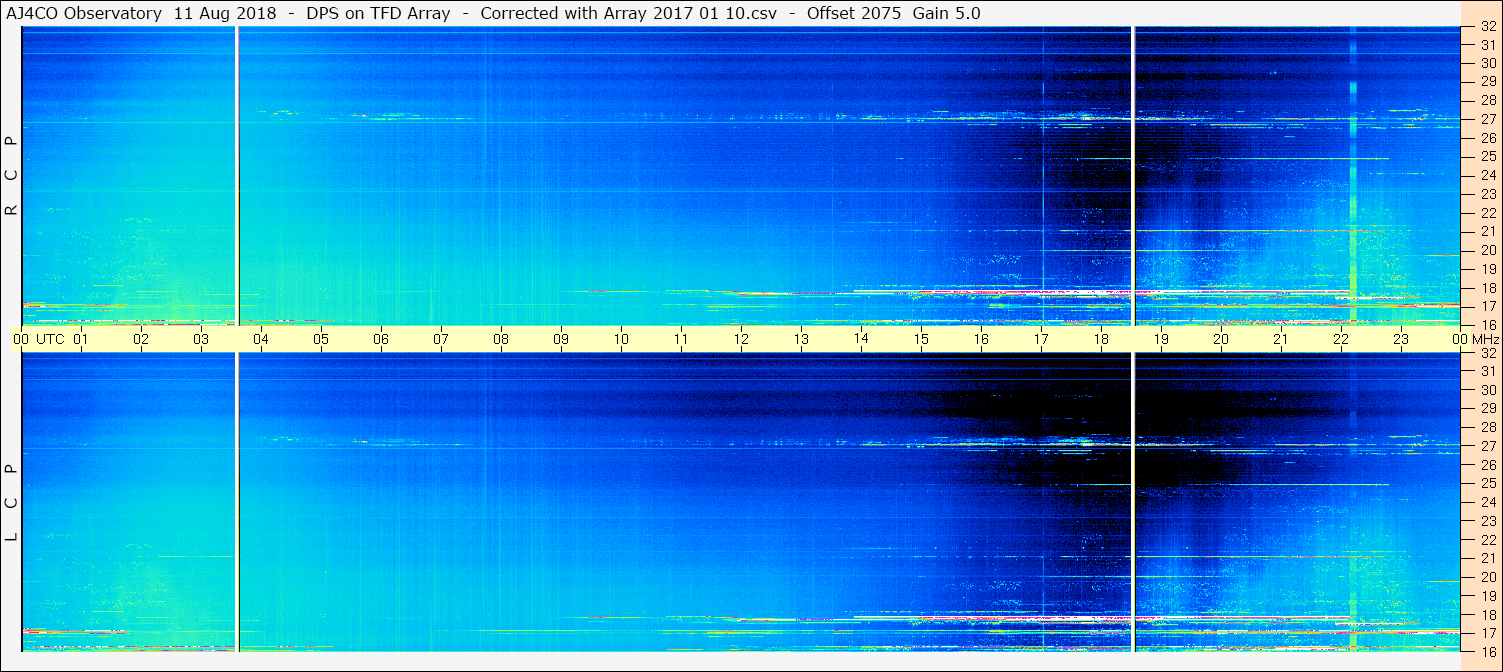Click the 32 MHz label beside the LCP panel

coord(1487,353)
